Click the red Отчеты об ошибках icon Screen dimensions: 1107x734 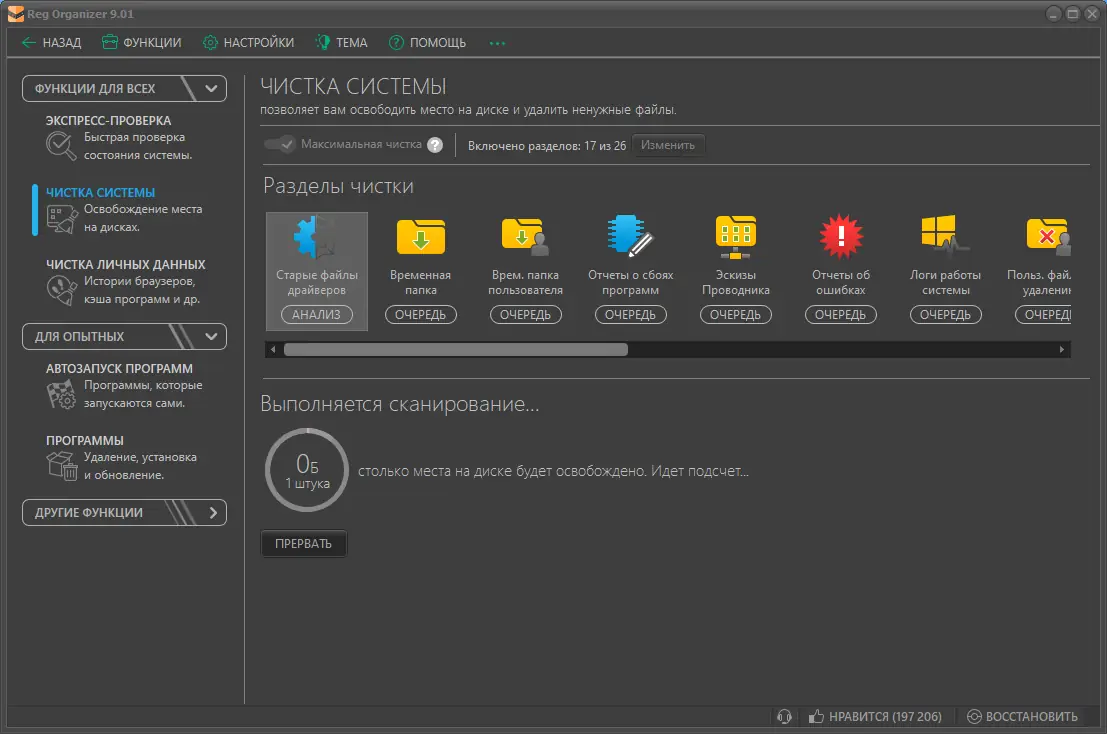[x=840, y=236]
